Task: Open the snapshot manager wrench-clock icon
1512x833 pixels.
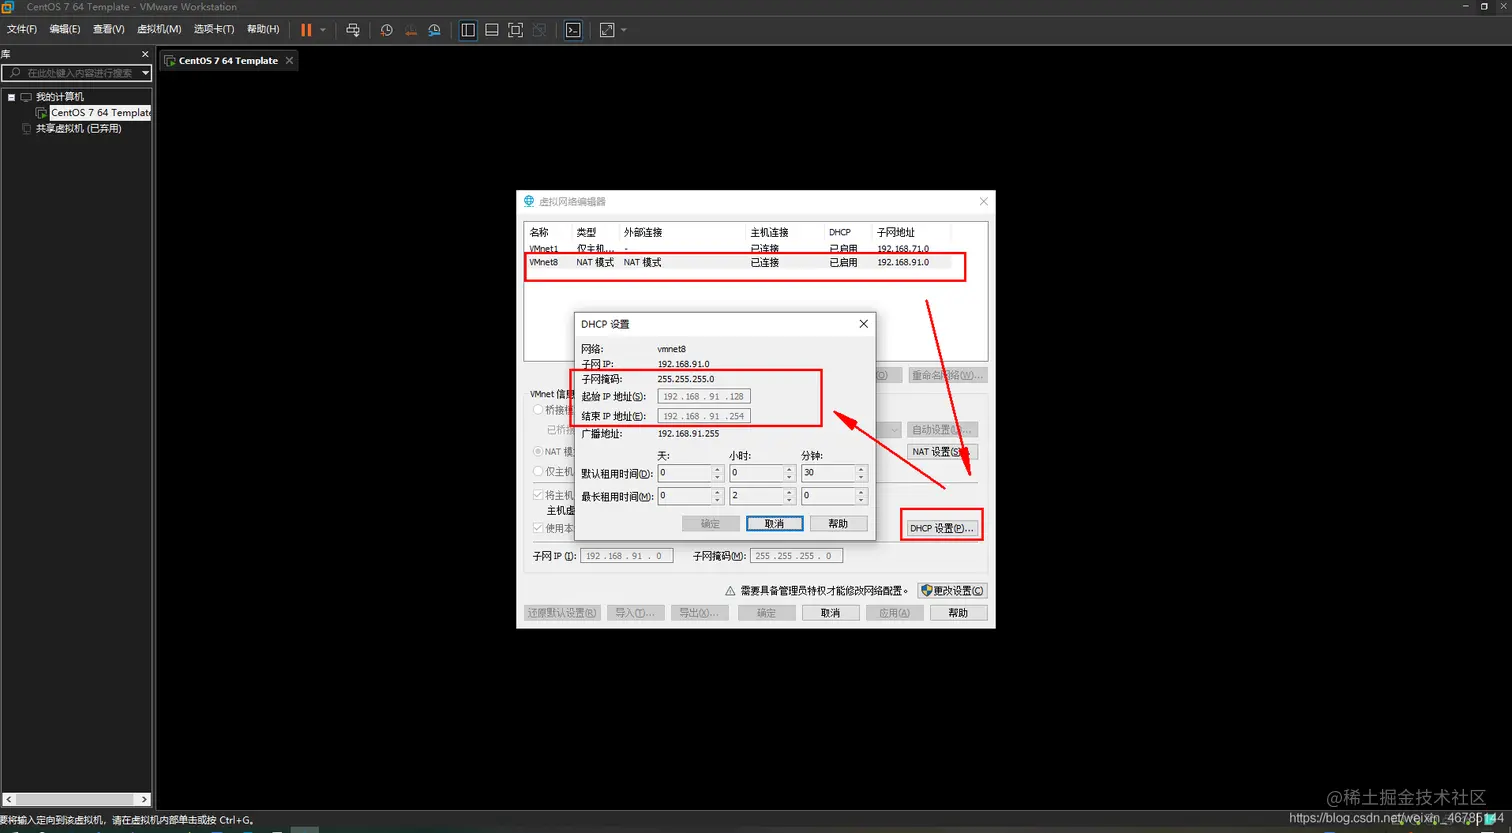Action: pyautogui.click(x=433, y=30)
